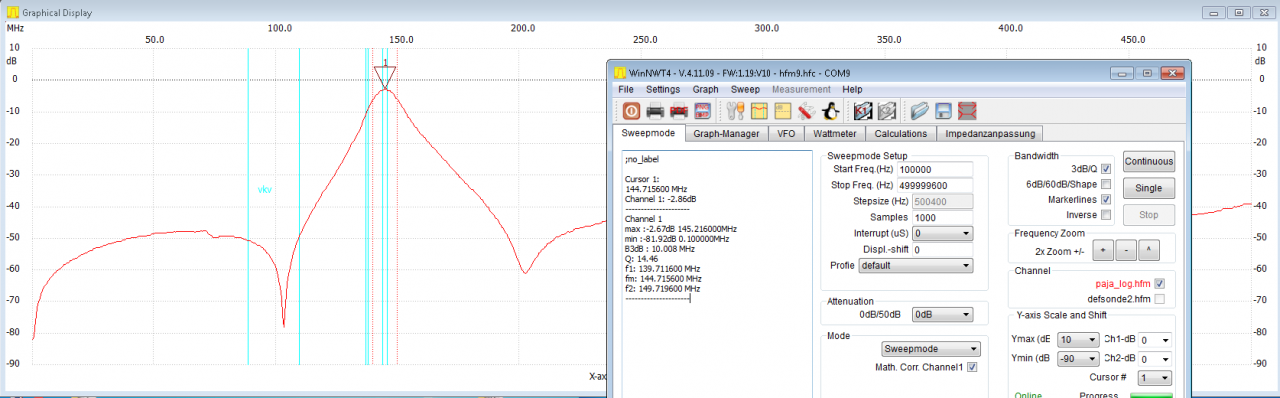Viewport: 1280px width, 398px height.
Task: Open the File menu
Action: click(x=626, y=90)
